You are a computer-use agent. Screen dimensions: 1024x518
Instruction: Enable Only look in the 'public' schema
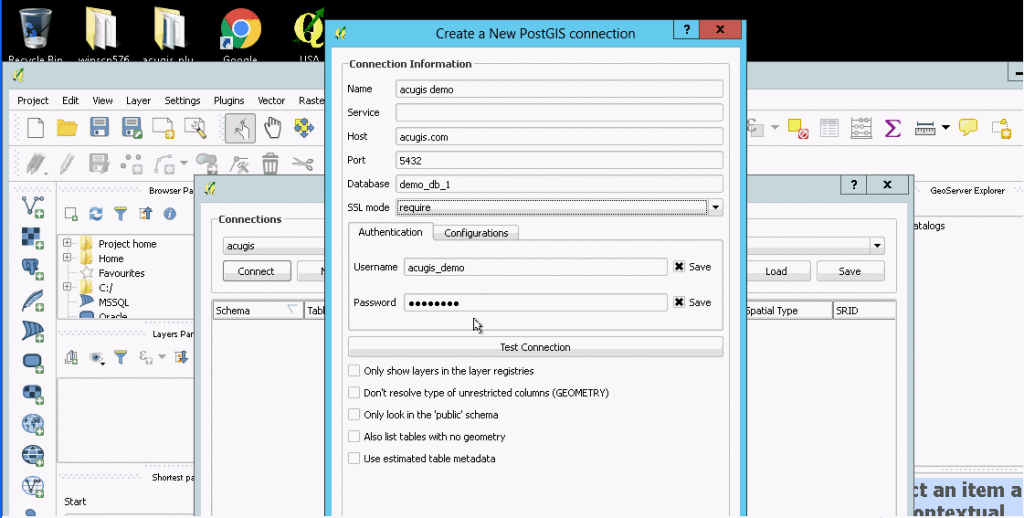[354, 414]
